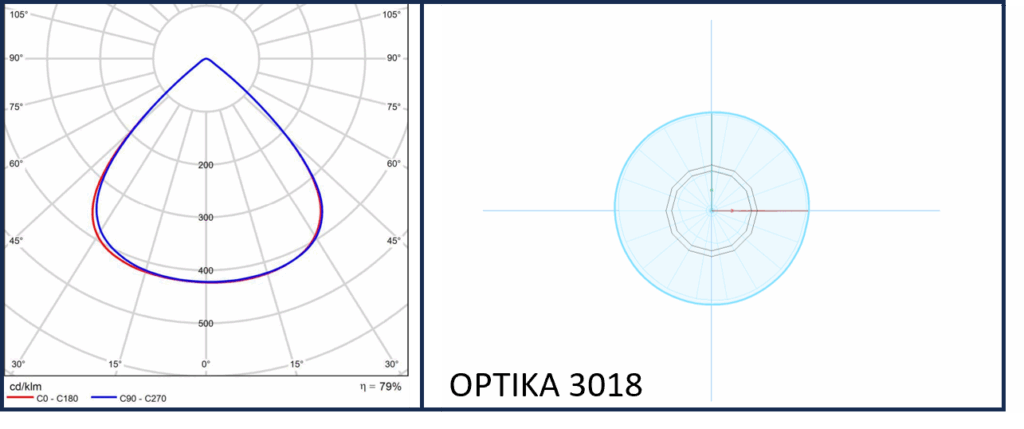The width and height of the screenshot is (1024, 429).
Task: Select the top-left 105° angle label
Action: [x=19, y=15]
